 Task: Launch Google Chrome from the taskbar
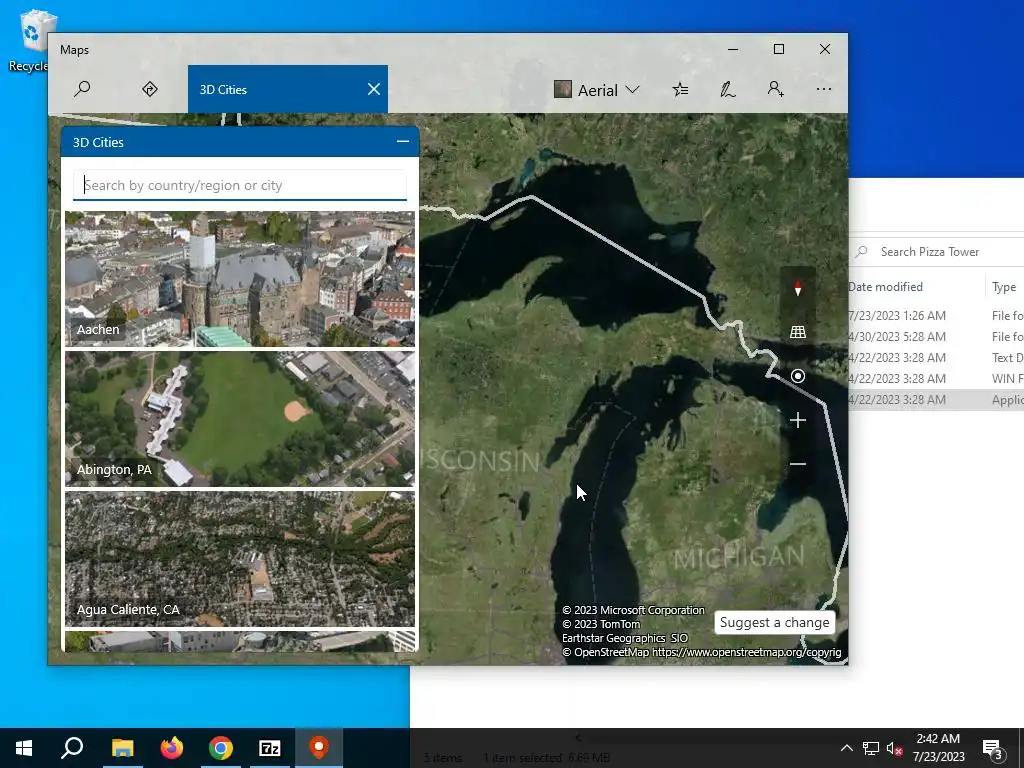[x=221, y=748]
